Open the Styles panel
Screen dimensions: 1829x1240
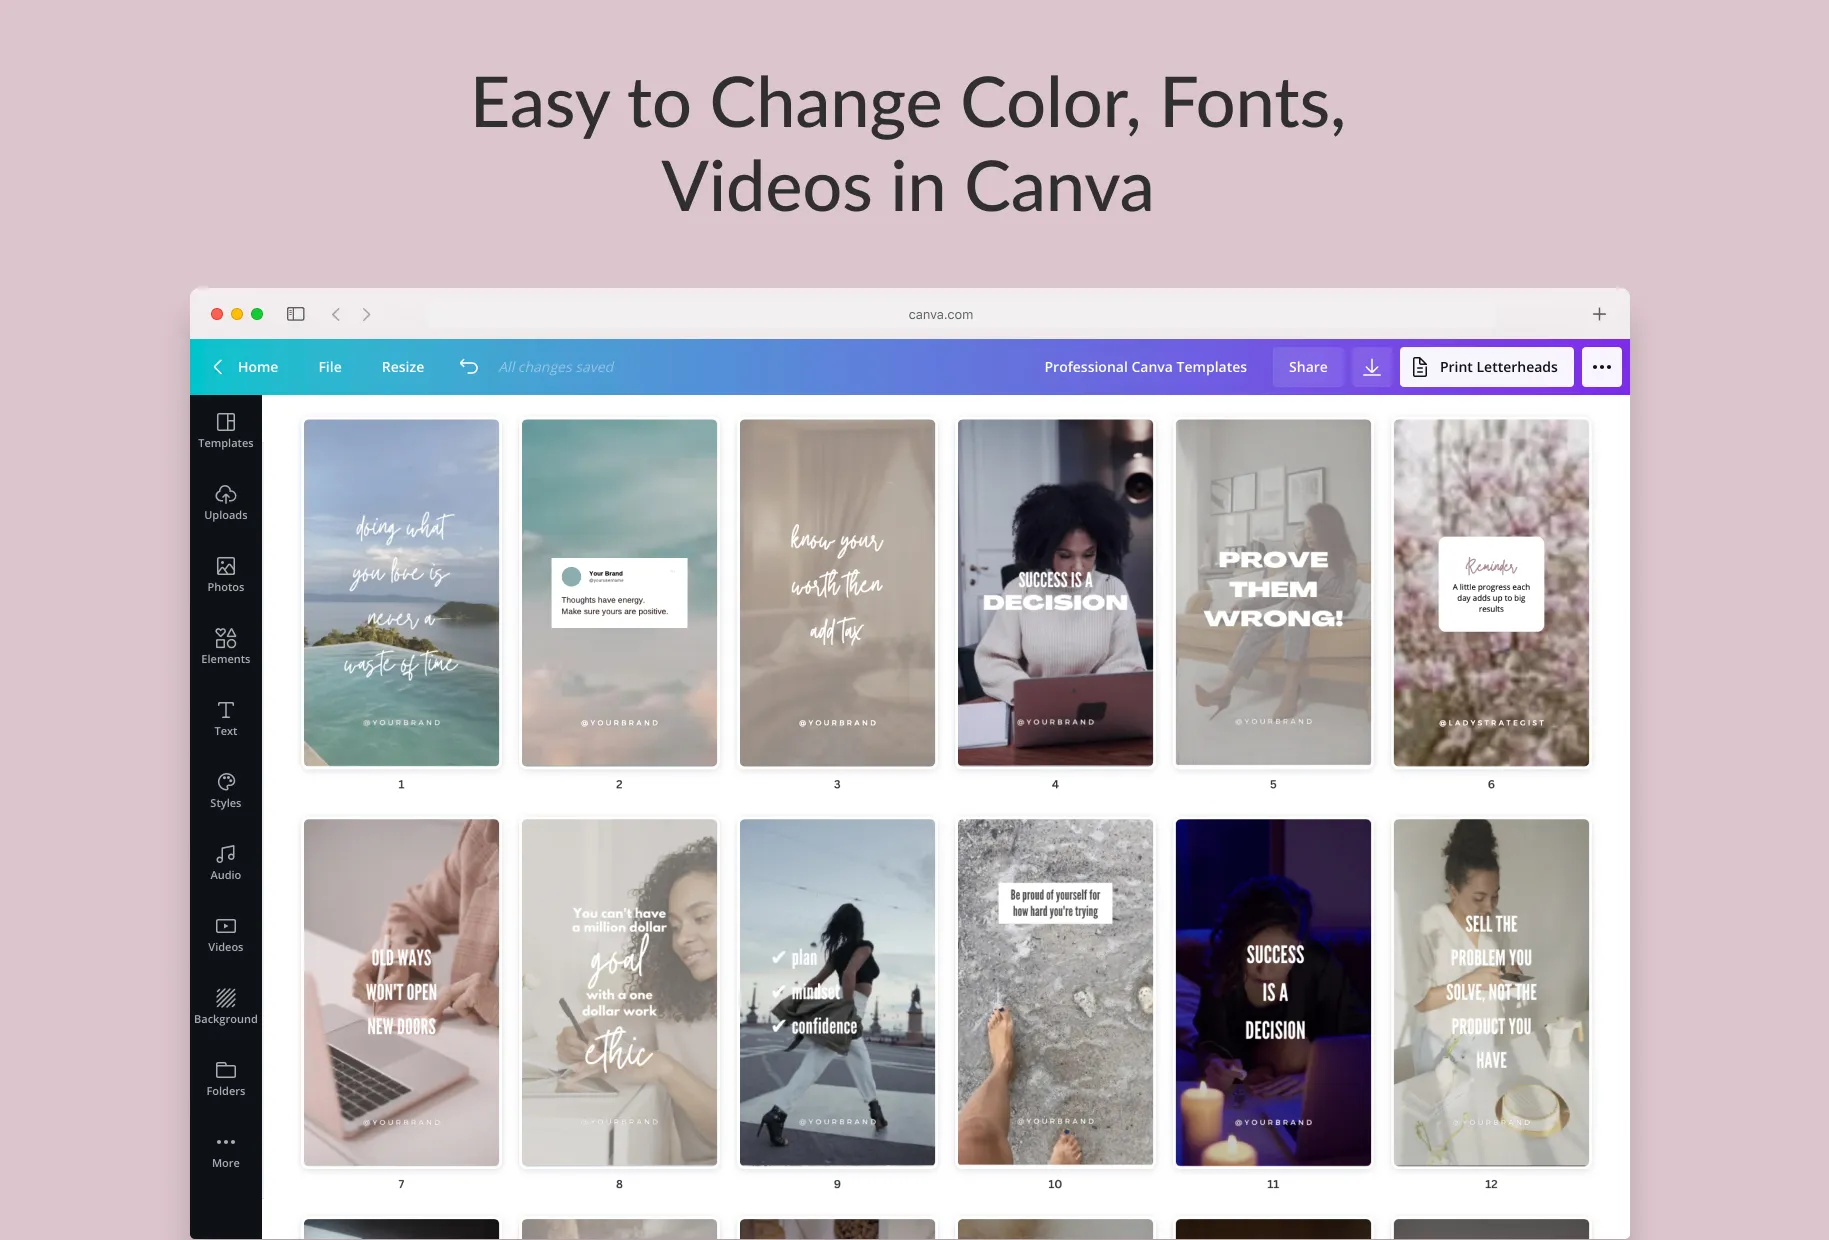(x=226, y=791)
